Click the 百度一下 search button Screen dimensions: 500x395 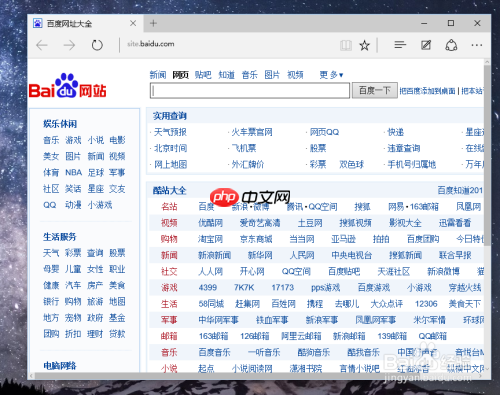point(375,90)
